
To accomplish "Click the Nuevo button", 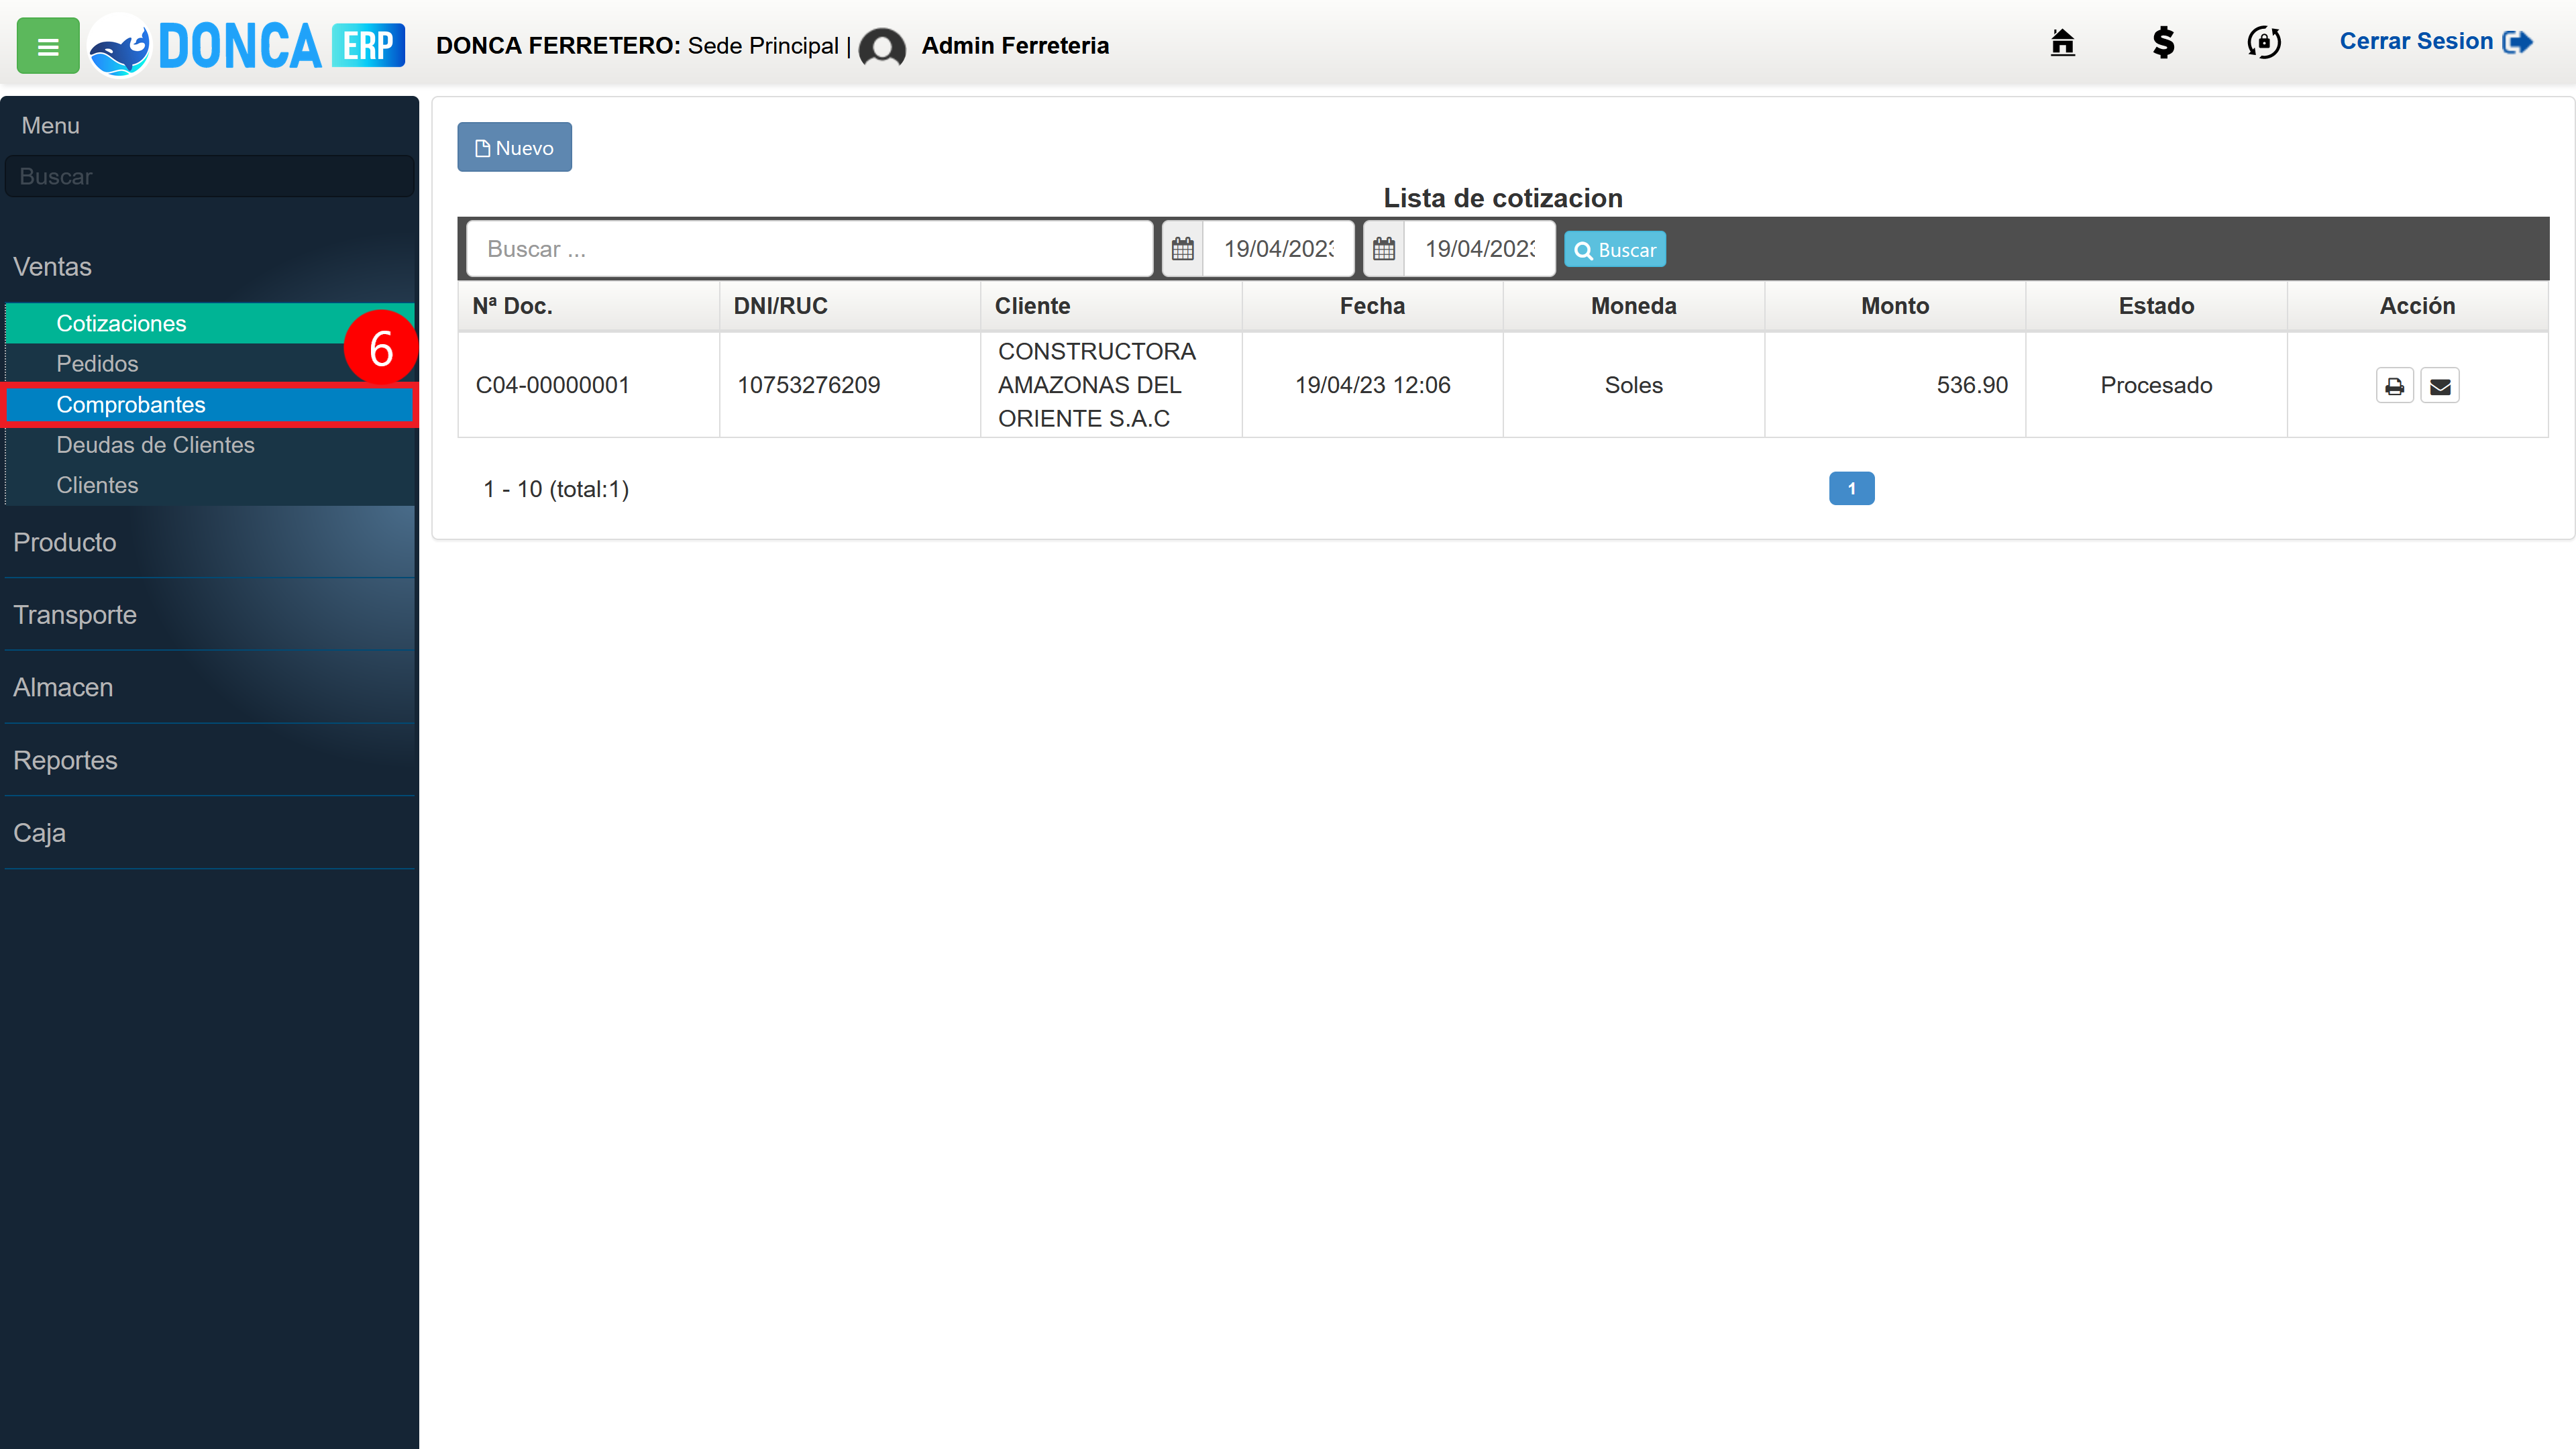I will (x=515, y=148).
